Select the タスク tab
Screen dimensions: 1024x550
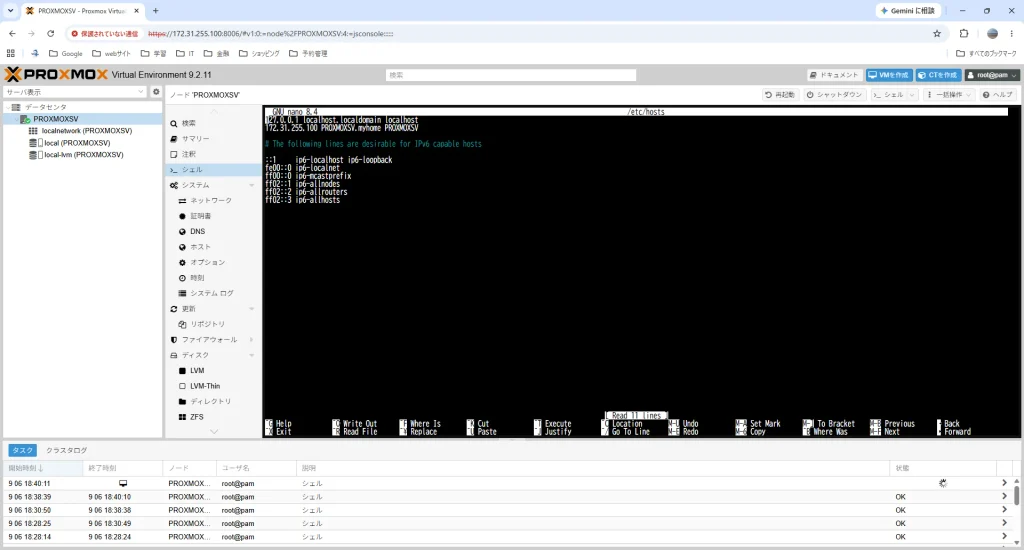[x=23, y=450]
